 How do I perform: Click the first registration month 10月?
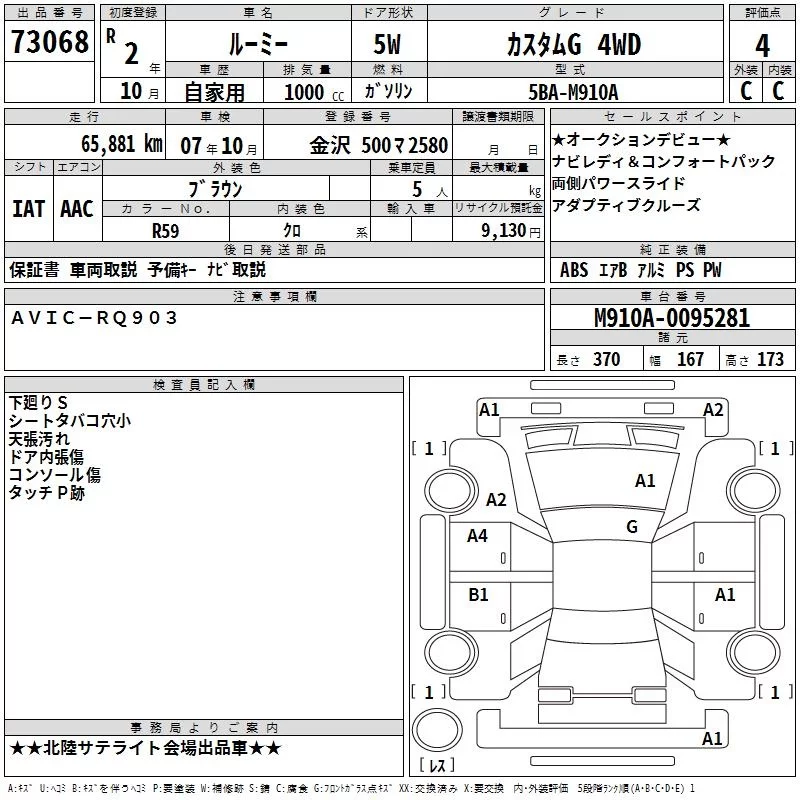pyautogui.click(x=139, y=91)
